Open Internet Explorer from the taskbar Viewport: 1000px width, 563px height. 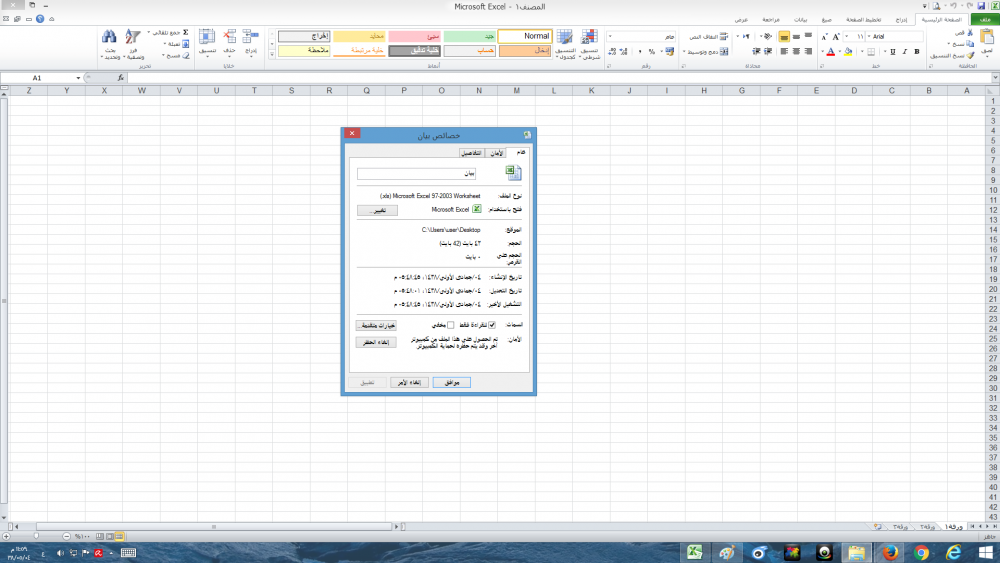pyautogui.click(x=953, y=552)
